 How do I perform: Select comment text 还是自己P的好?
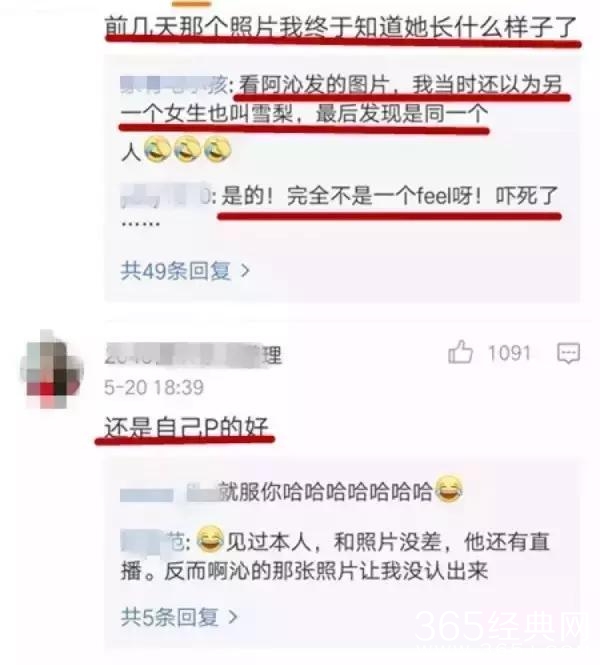(x=186, y=427)
